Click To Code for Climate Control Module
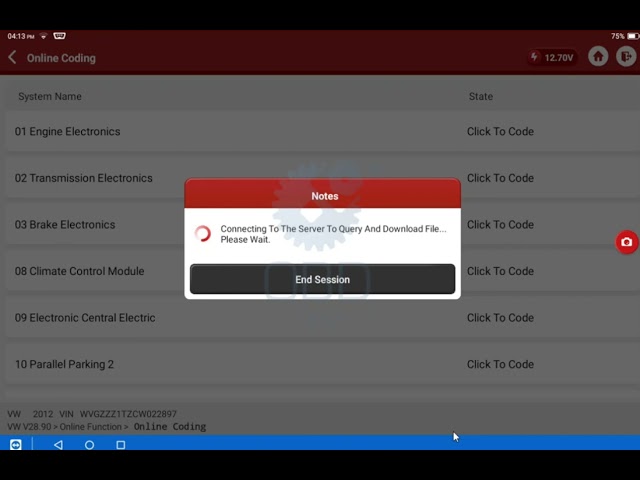The width and height of the screenshot is (640, 480). pyautogui.click(x=500, y=271)
